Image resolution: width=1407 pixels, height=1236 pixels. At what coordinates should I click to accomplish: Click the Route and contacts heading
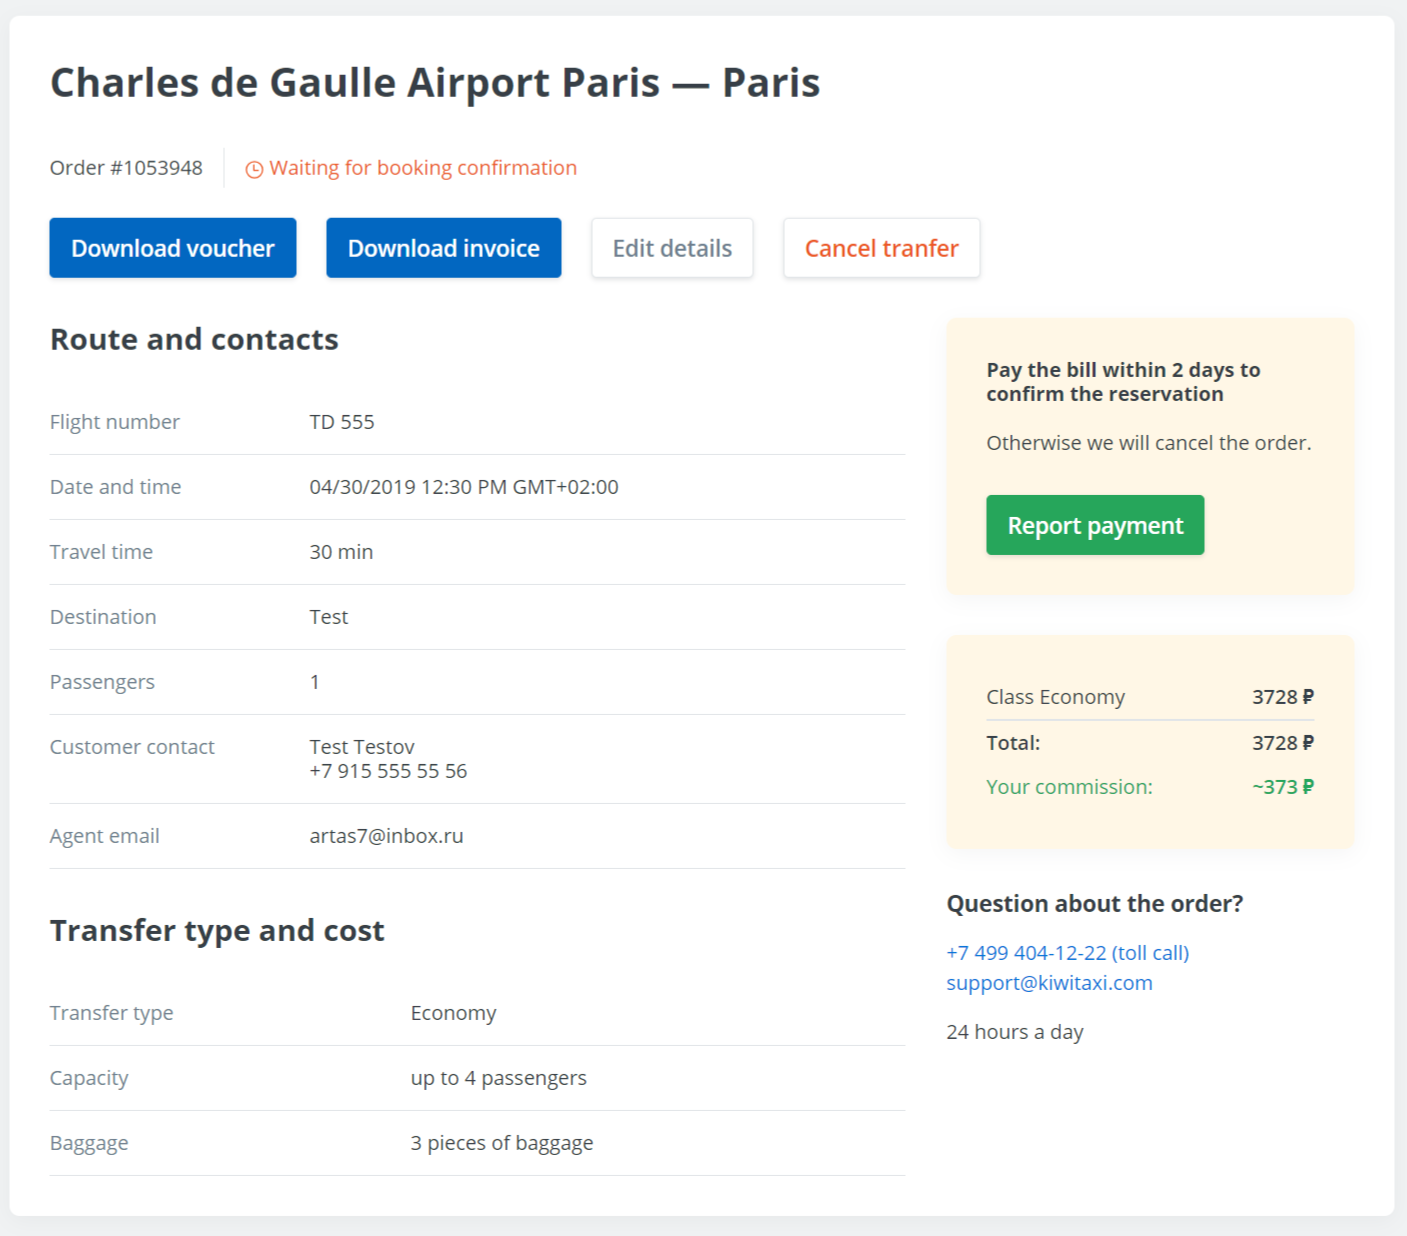click(194, 340)
